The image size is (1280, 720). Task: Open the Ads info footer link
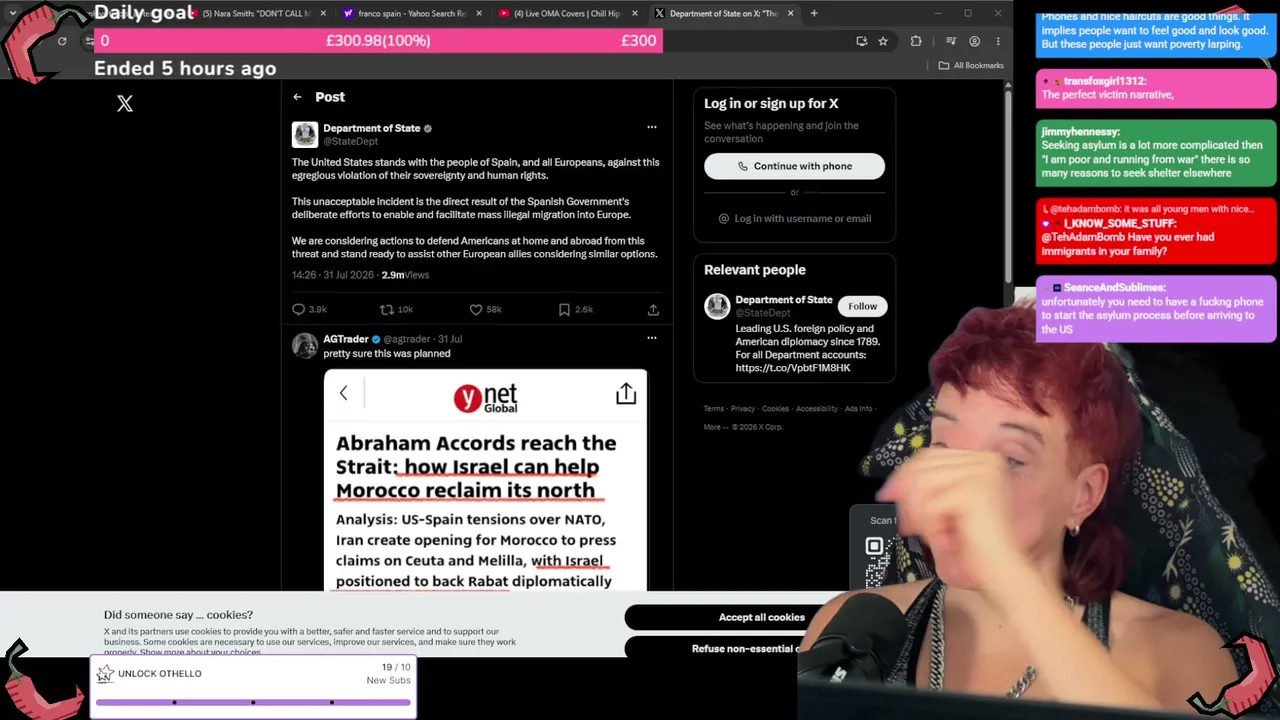(858, 409)
